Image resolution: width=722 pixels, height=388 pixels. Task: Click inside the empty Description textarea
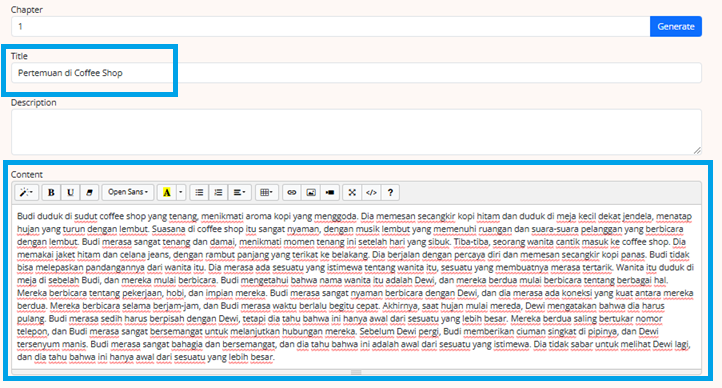point(356,132)
